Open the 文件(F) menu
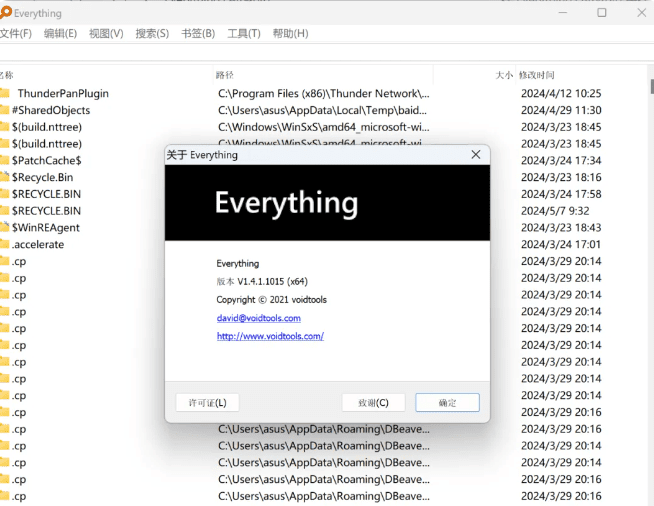This screenshot has width=654, height=506. coord(16,33)
